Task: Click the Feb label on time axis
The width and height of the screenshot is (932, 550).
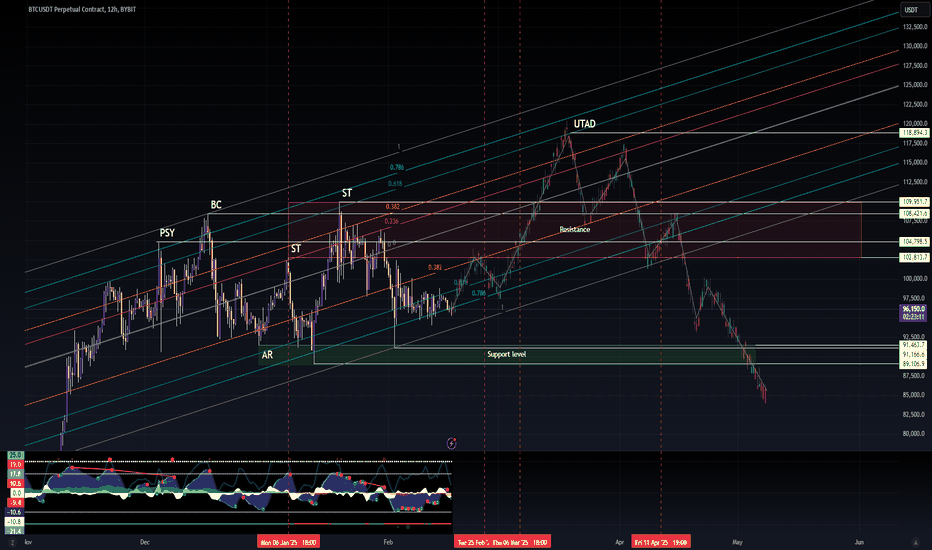Action: click(388, 542)
